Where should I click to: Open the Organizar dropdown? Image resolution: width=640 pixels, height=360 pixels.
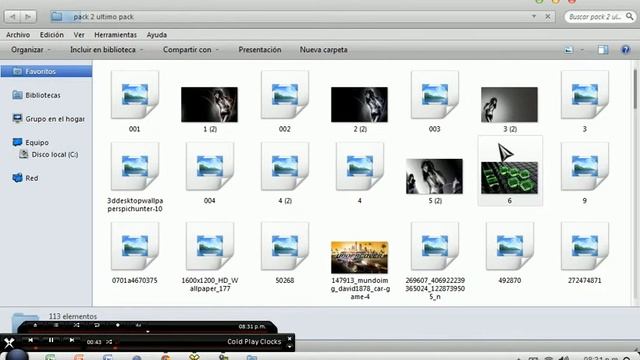[31, 50]
